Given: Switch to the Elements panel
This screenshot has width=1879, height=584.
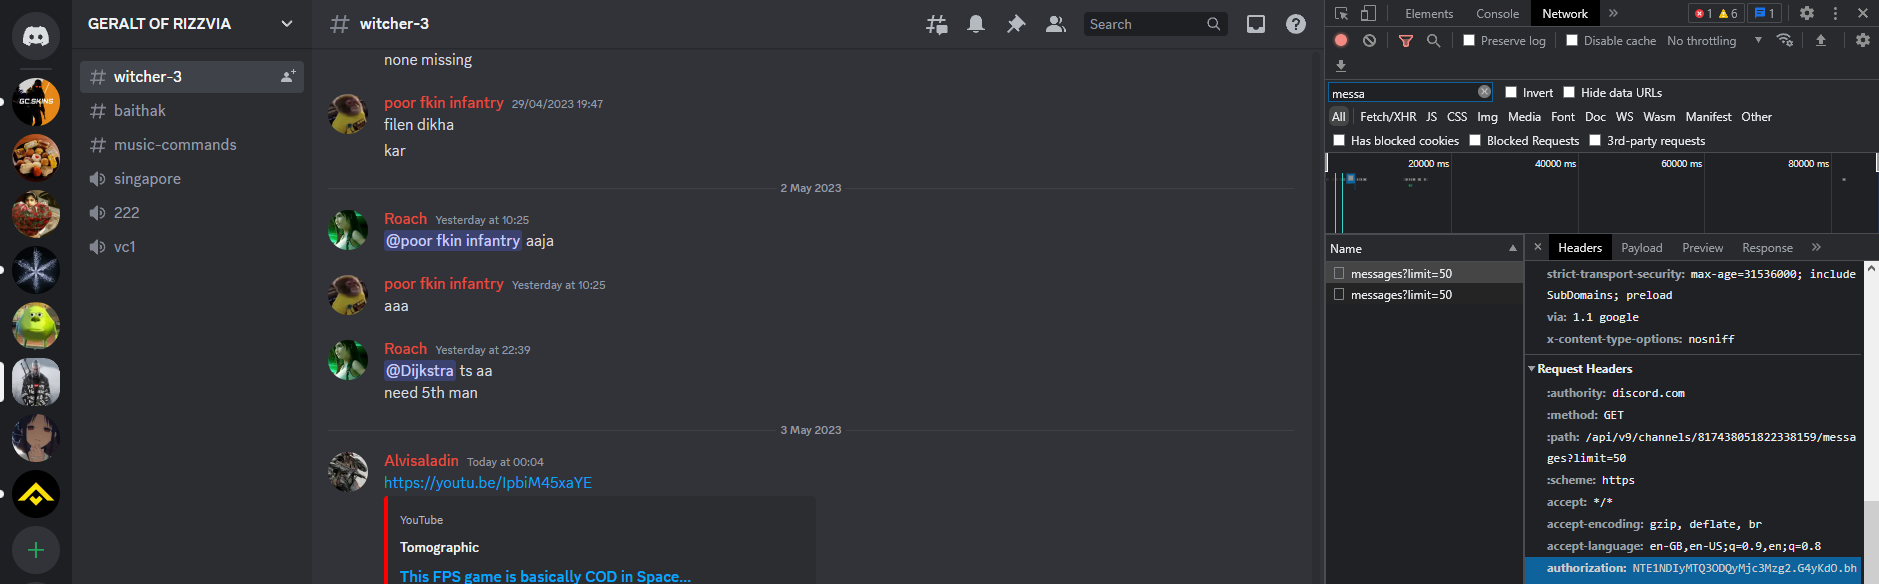Looking at the screenshot, I should 1428,13.
